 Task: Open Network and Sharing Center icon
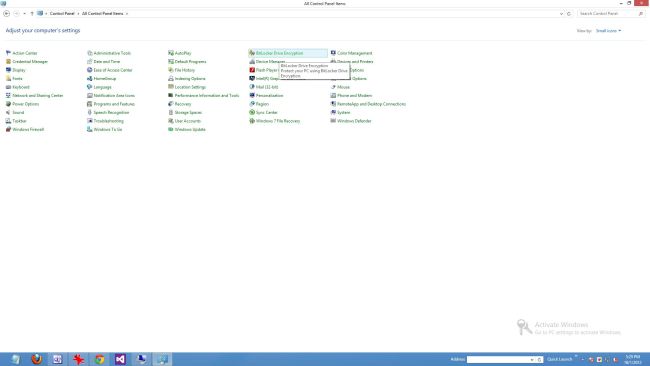(x=8, y=95)
